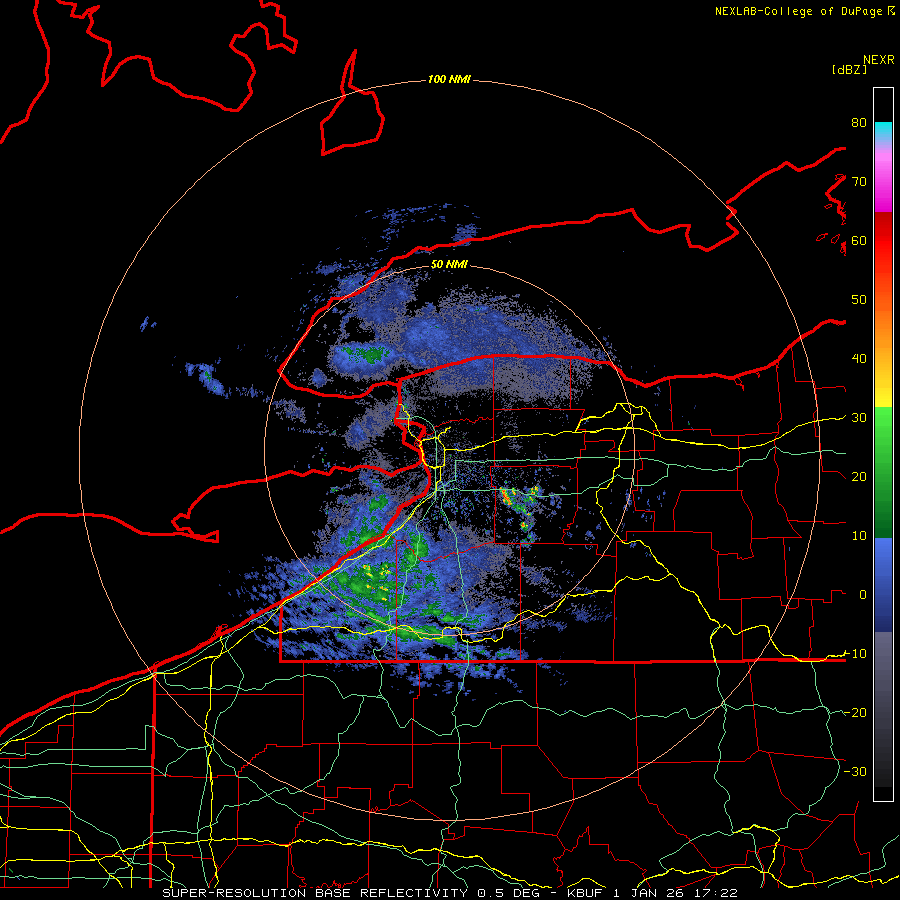
Task: Click the 60 value on the dBZ scale
Action: 859,241
